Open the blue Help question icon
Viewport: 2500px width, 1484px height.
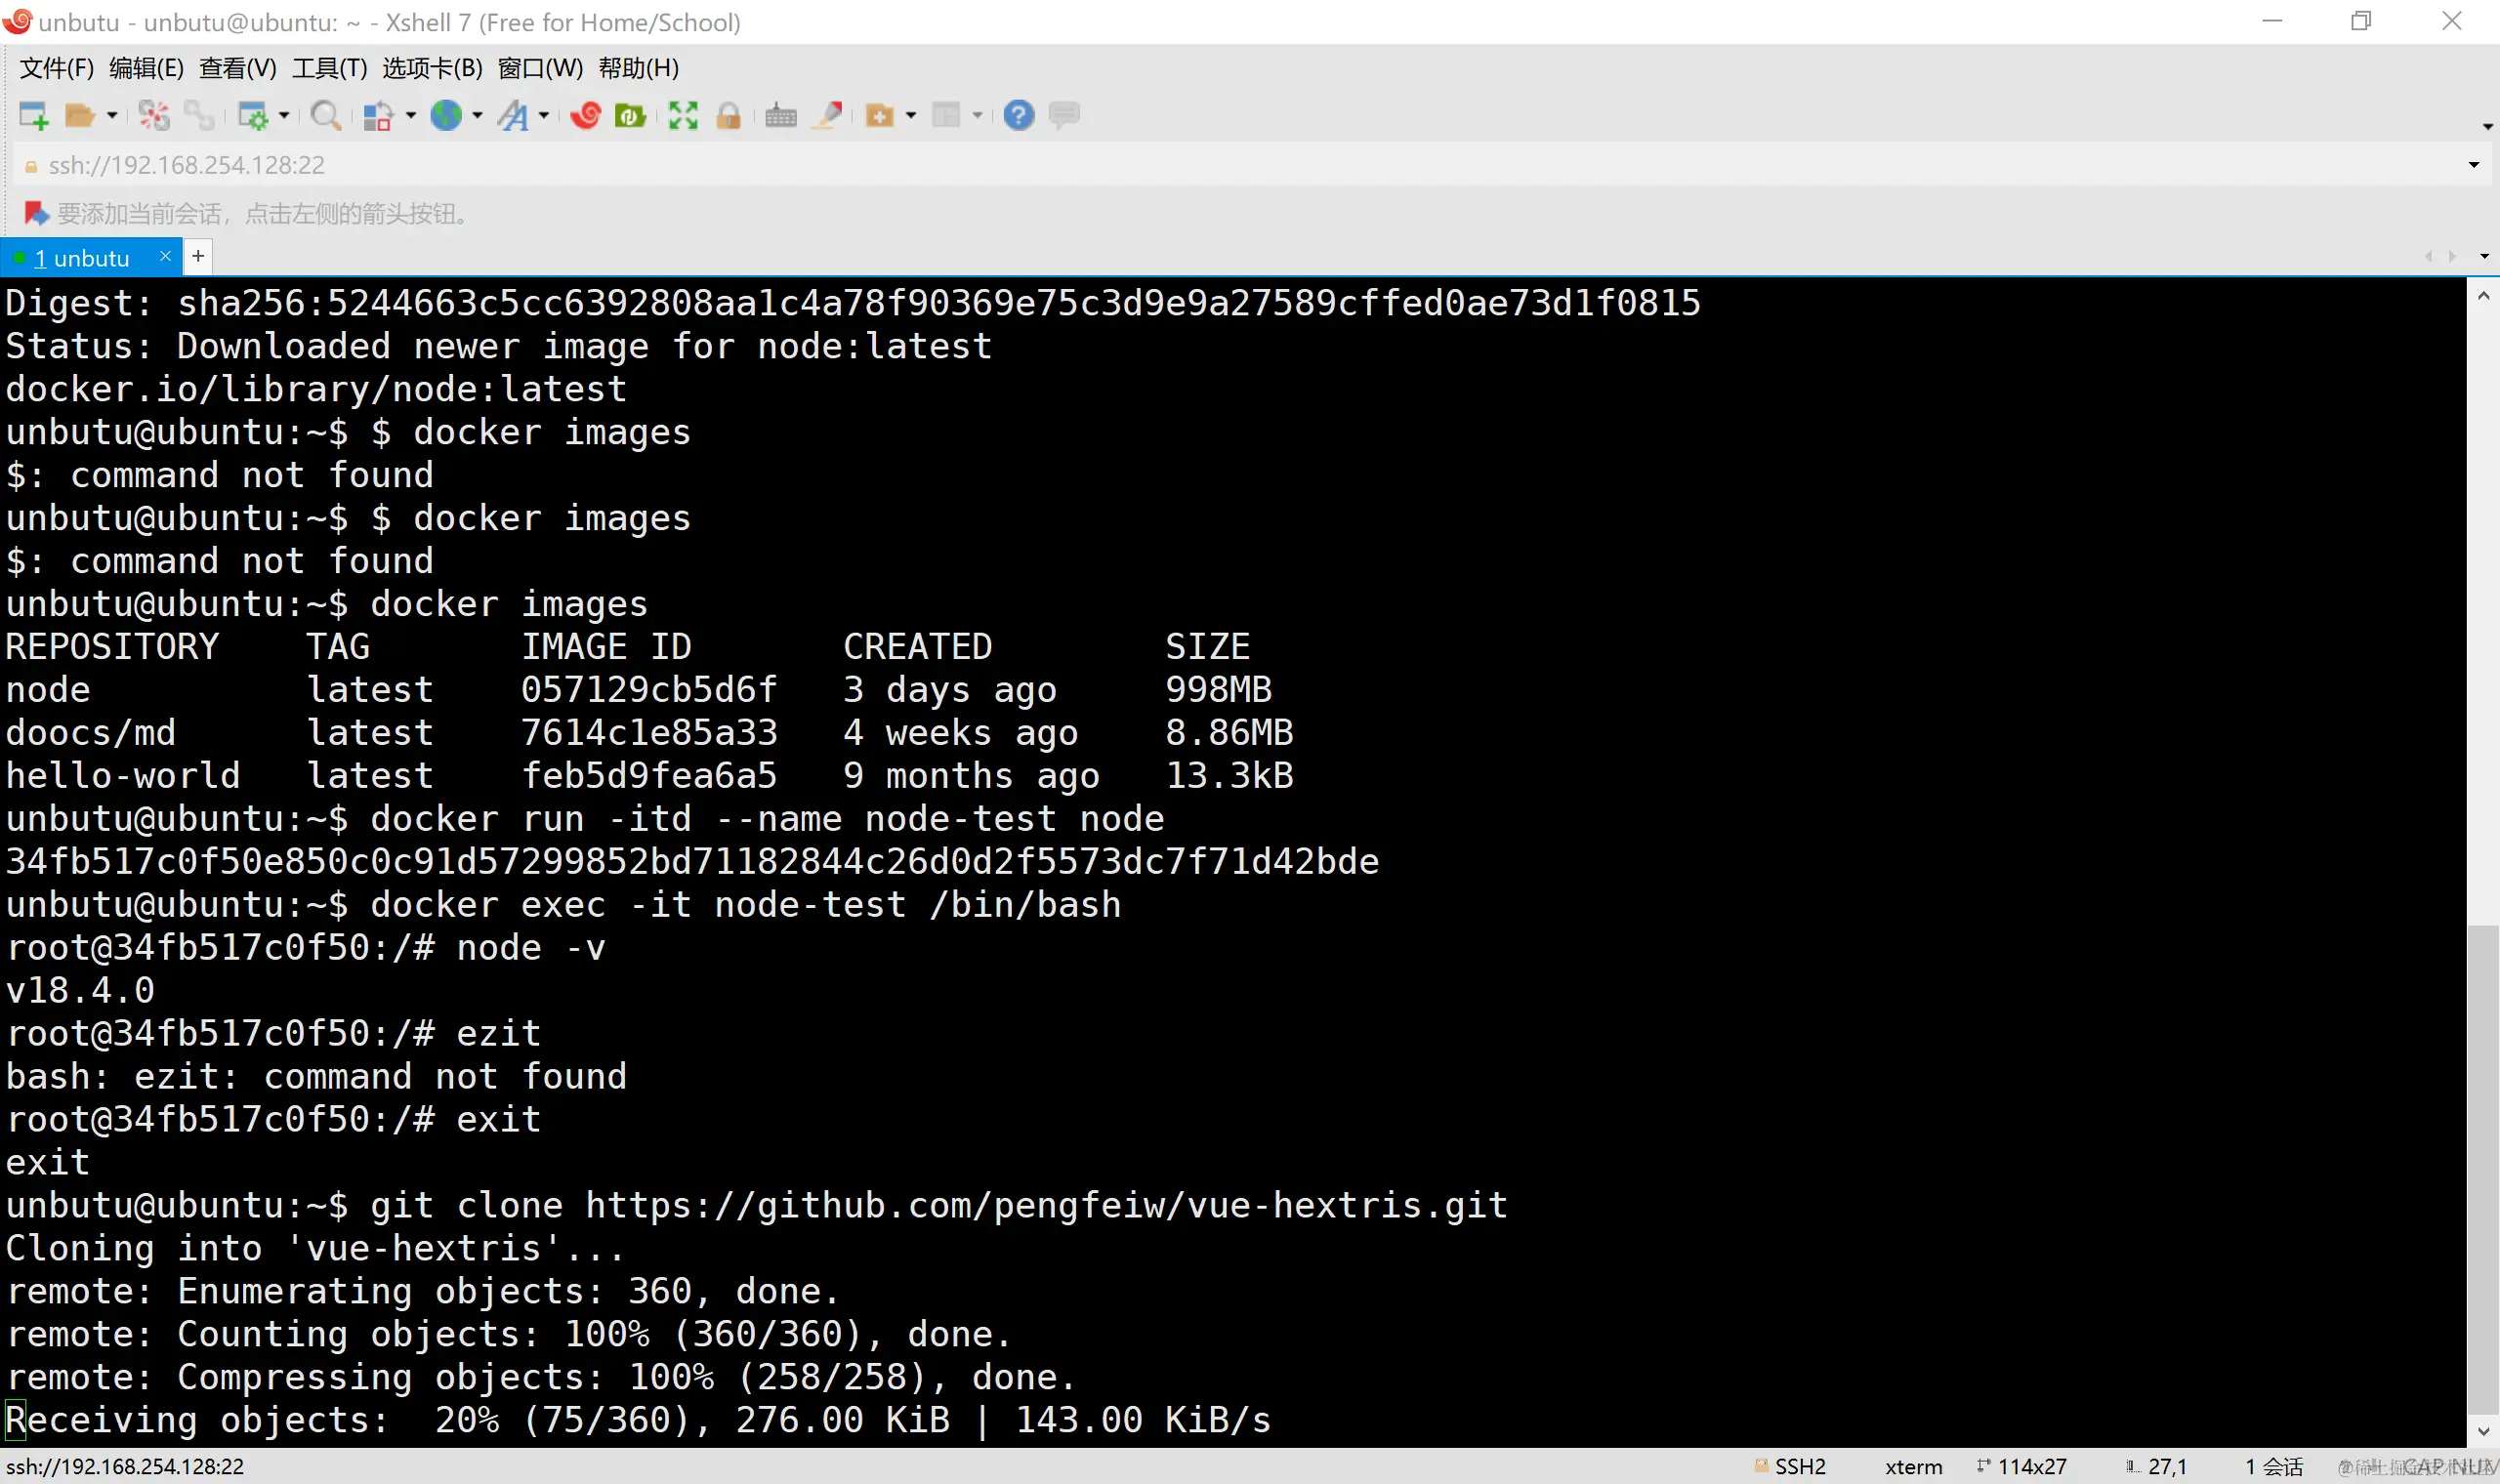click(1018, 116)
